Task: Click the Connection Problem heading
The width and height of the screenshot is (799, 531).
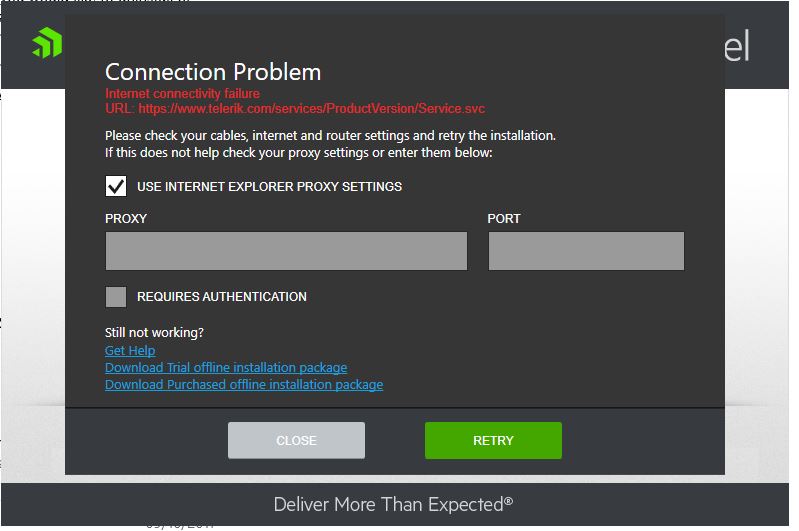Action: [213, 72]
